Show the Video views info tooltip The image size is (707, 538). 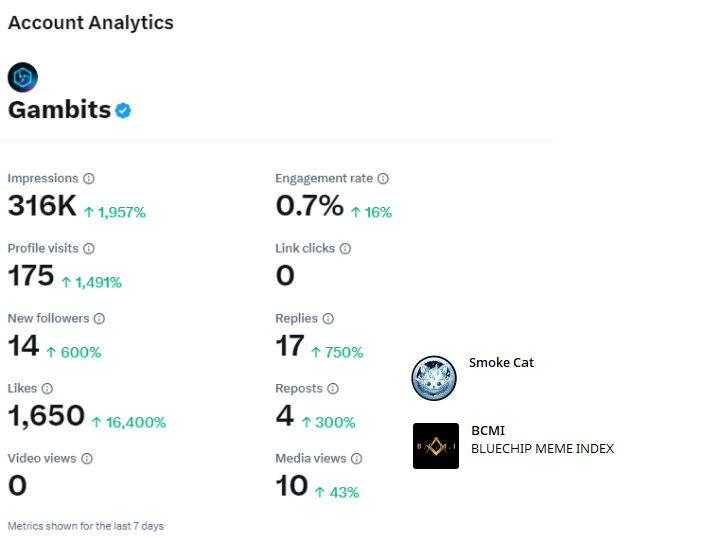[87, 459]
